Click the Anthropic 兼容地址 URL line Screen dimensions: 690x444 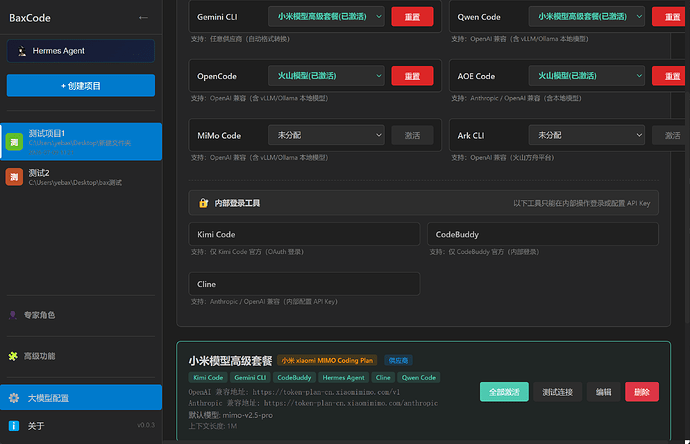point(313,403)
